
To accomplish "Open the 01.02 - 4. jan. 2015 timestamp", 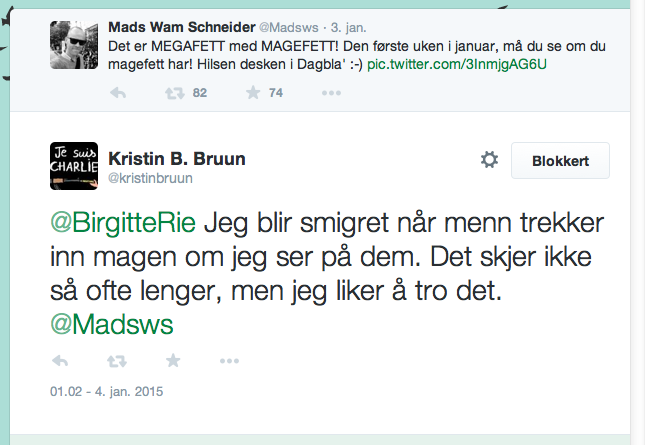I will [x=107, y=391].
